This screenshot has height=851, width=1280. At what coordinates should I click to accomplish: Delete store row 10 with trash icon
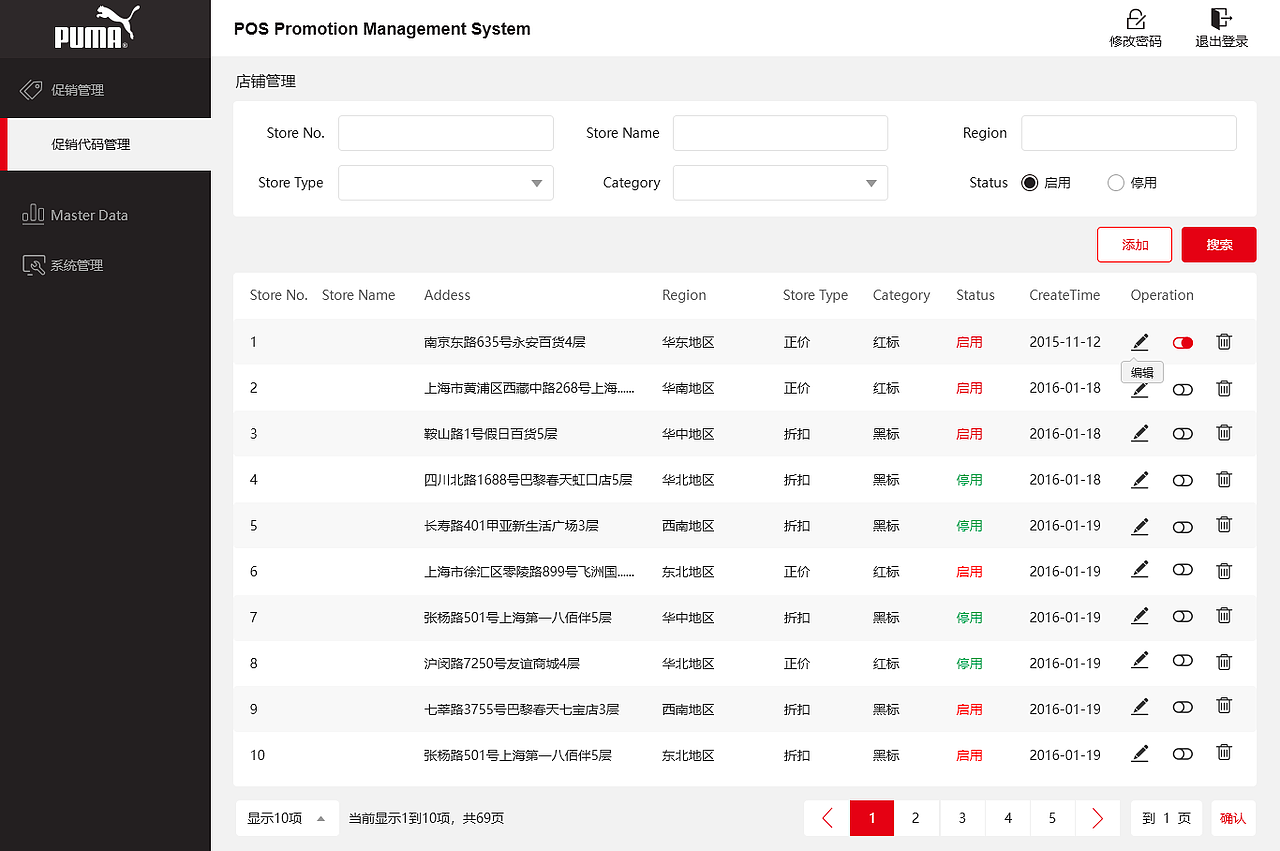click(x=1224, y=752)
